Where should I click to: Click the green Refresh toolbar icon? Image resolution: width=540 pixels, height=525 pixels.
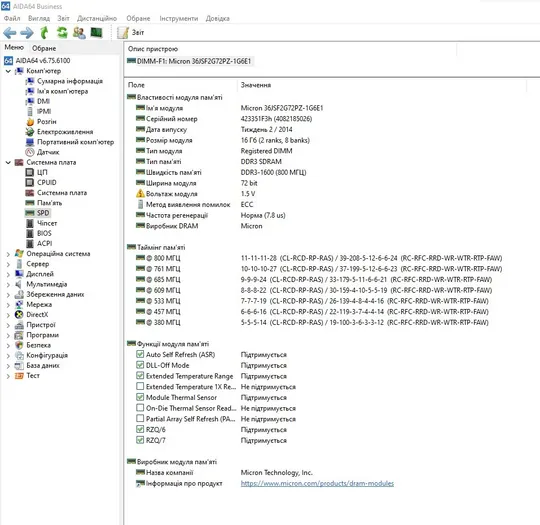[62, 32]
